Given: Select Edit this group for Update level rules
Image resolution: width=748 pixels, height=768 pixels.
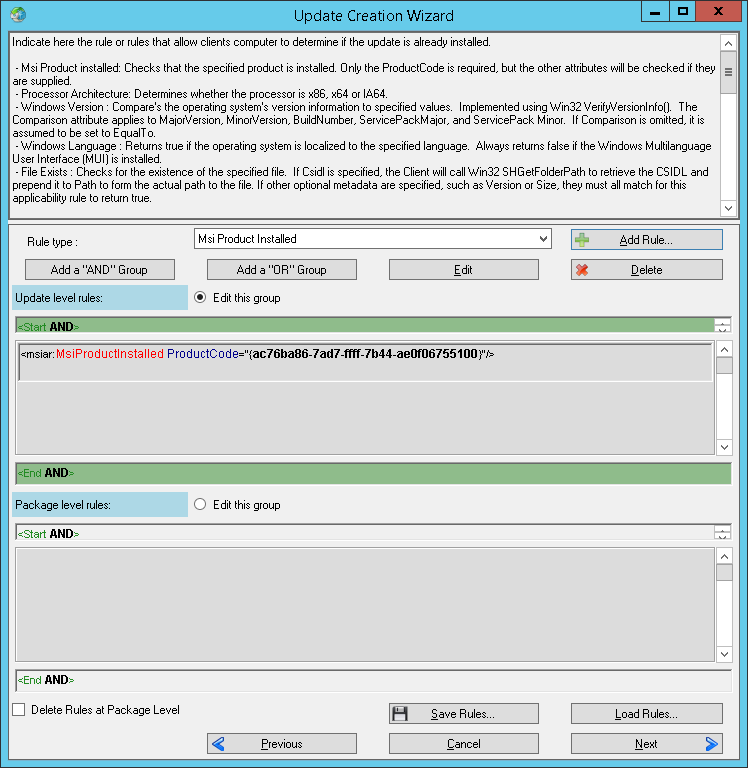Looking at the screenshot, I should tap(200, 297).
